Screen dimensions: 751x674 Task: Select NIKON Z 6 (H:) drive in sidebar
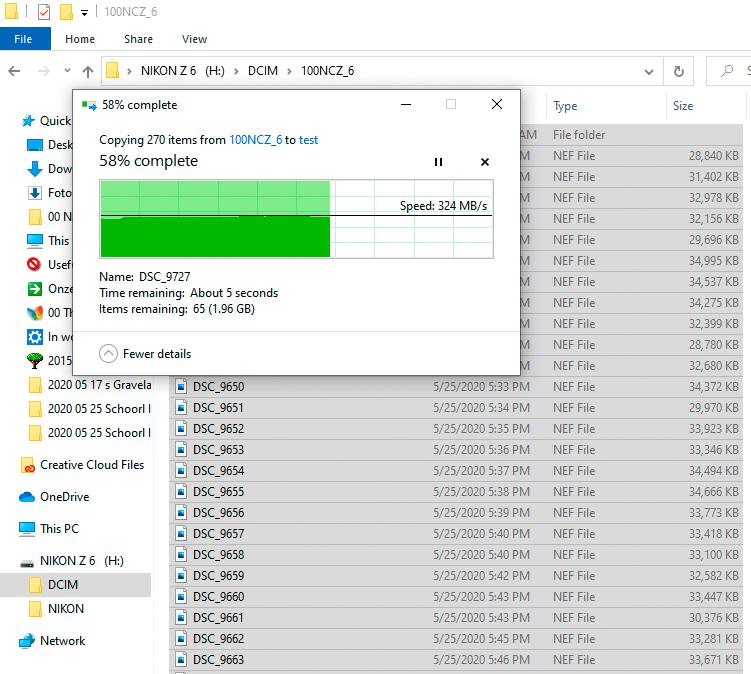tap(72, 560)
